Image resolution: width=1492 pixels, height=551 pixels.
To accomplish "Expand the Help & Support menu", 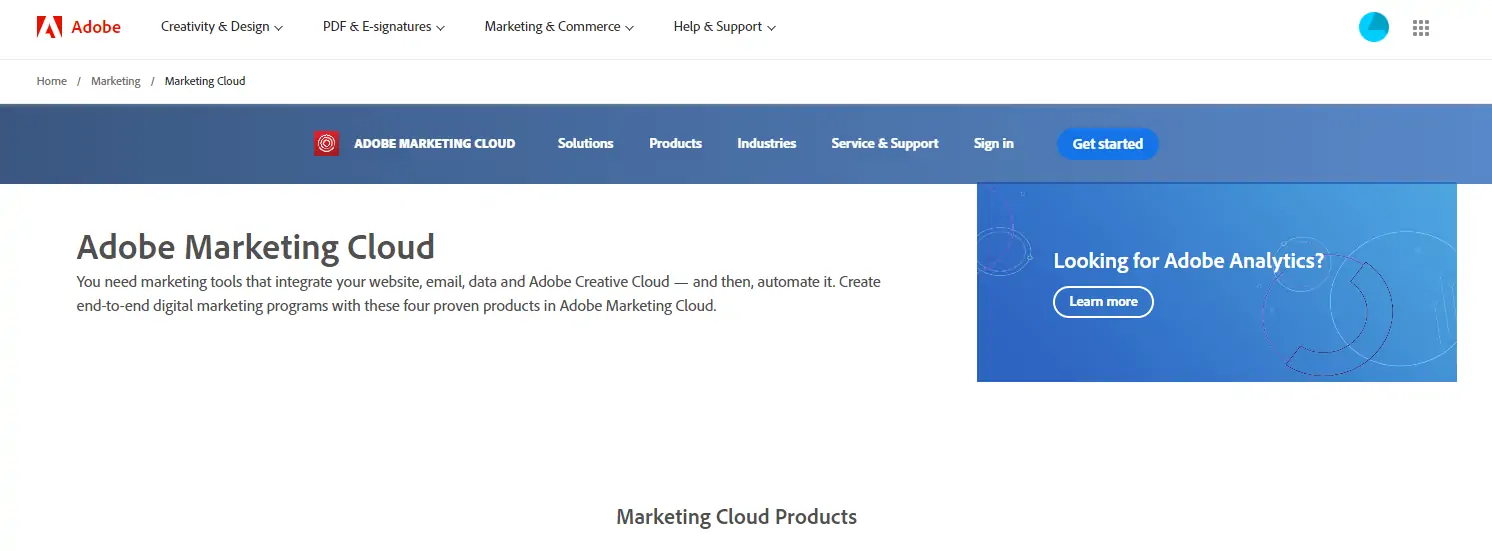I will click(725, 27).
